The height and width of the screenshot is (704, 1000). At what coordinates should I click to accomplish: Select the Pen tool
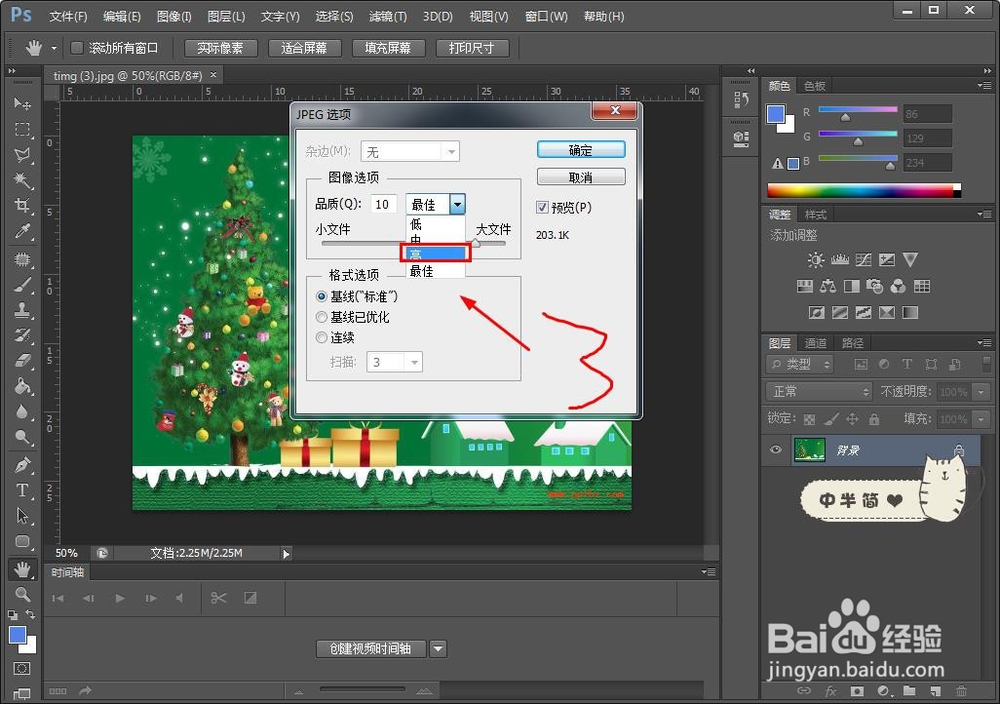click(22, 465)
